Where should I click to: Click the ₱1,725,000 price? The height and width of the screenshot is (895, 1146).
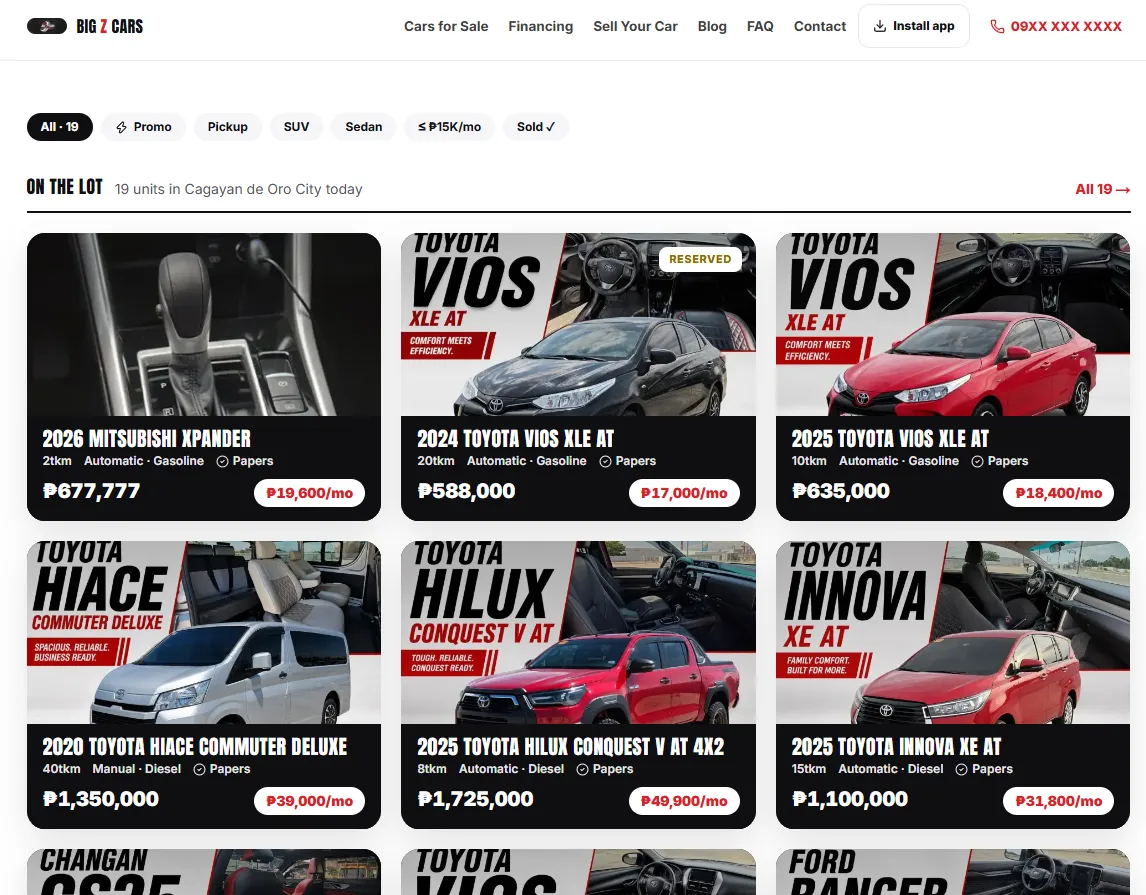click(x=475, y=799)
